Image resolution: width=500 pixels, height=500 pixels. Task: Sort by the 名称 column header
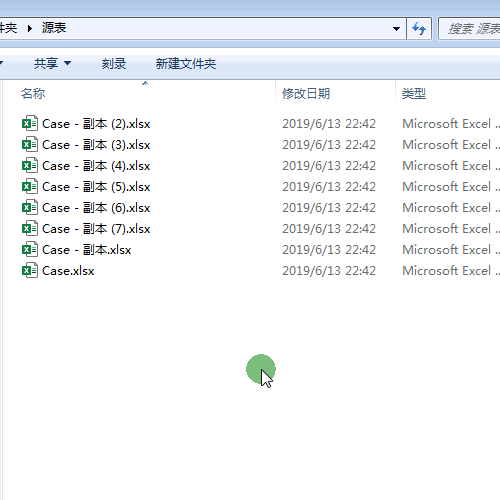tap(33, 94)
